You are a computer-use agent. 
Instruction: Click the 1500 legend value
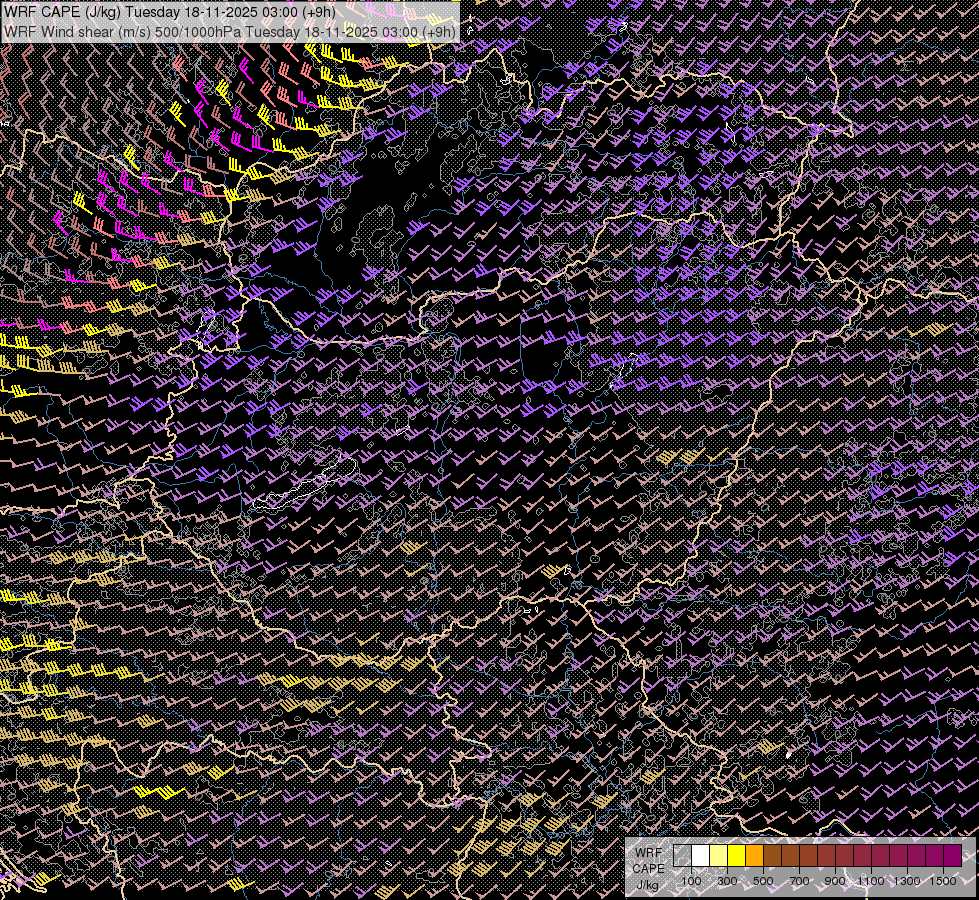click(943, 881)
